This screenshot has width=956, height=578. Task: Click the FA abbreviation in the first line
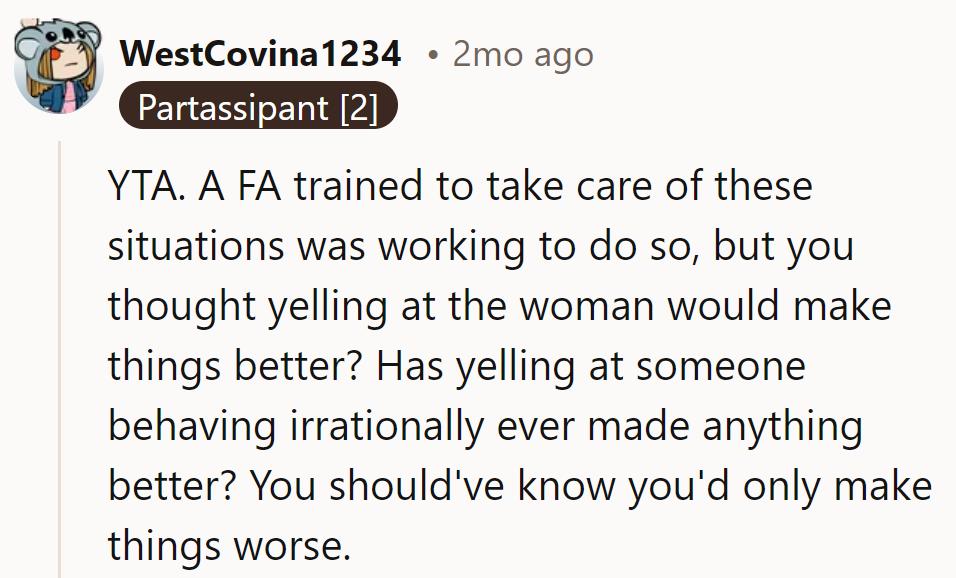coord(260,186)
